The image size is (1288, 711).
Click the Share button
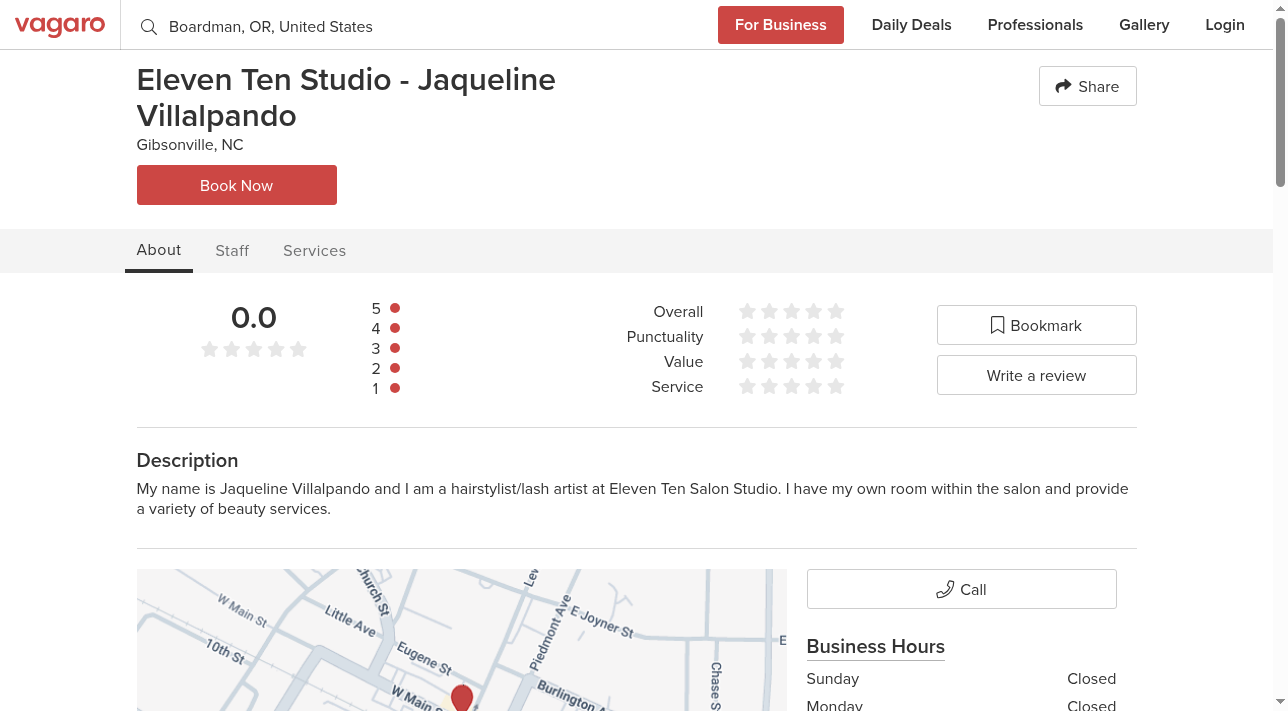tap(1088, 86)
